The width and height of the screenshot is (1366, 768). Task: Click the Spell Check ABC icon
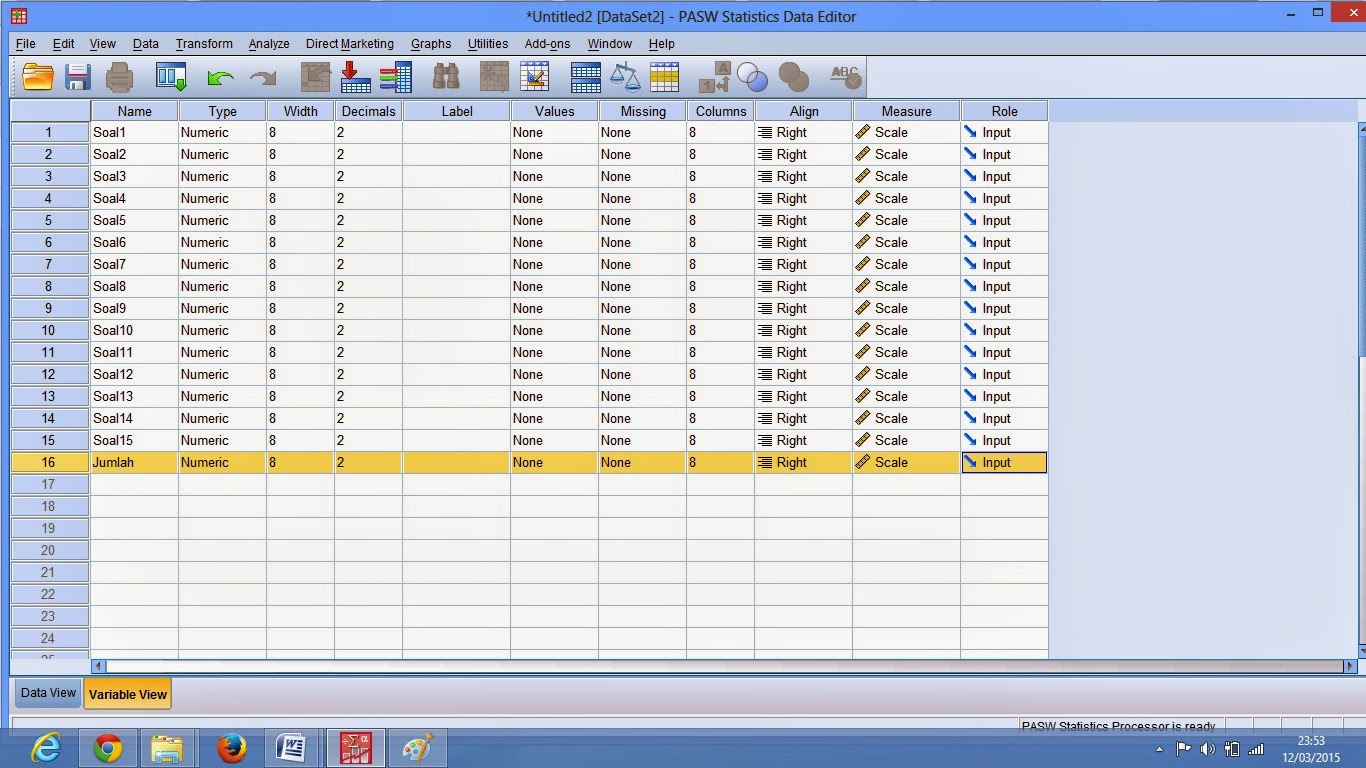click(845, 75)
